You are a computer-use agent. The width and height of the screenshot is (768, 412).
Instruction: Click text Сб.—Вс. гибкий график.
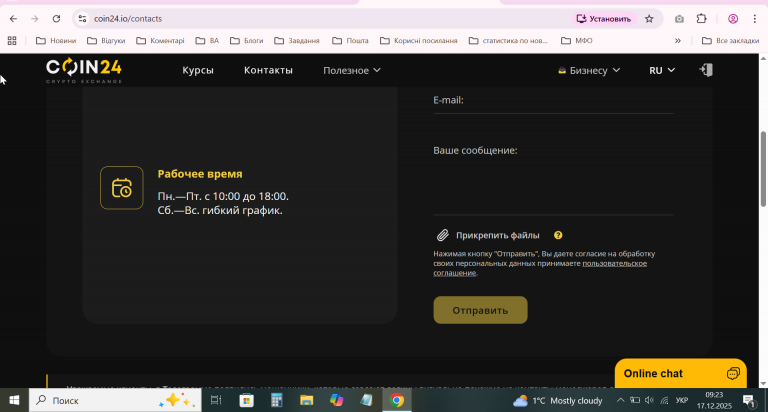[220, 211]
